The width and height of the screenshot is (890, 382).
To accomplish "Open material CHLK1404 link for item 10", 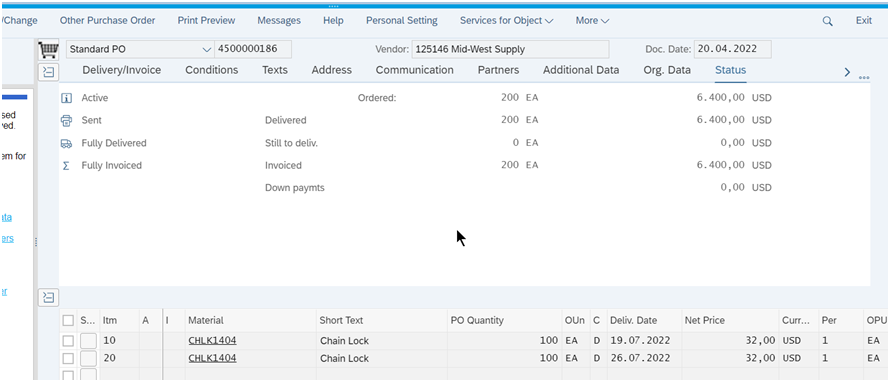I will pyautogui.click(x=212, y=341).
